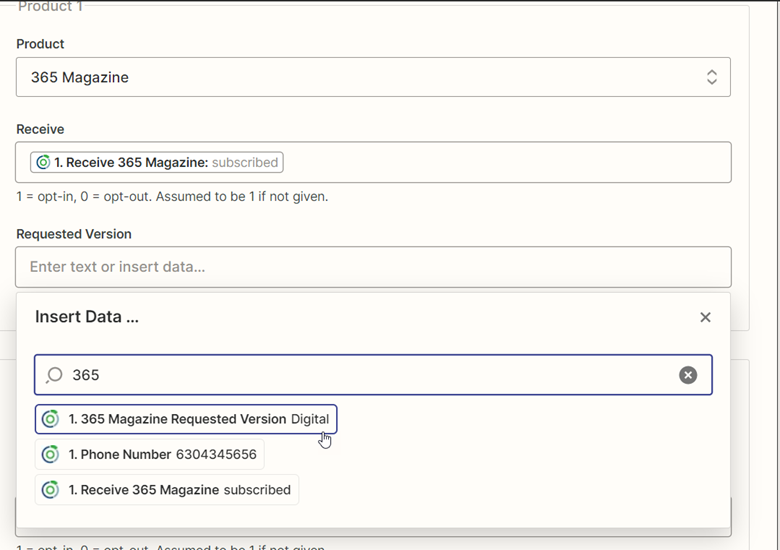The height and width of the screenshot is (550, 780).
Task: Click the Receive 365 Magazine pill in Receive field
Action: tap(157, 162)
